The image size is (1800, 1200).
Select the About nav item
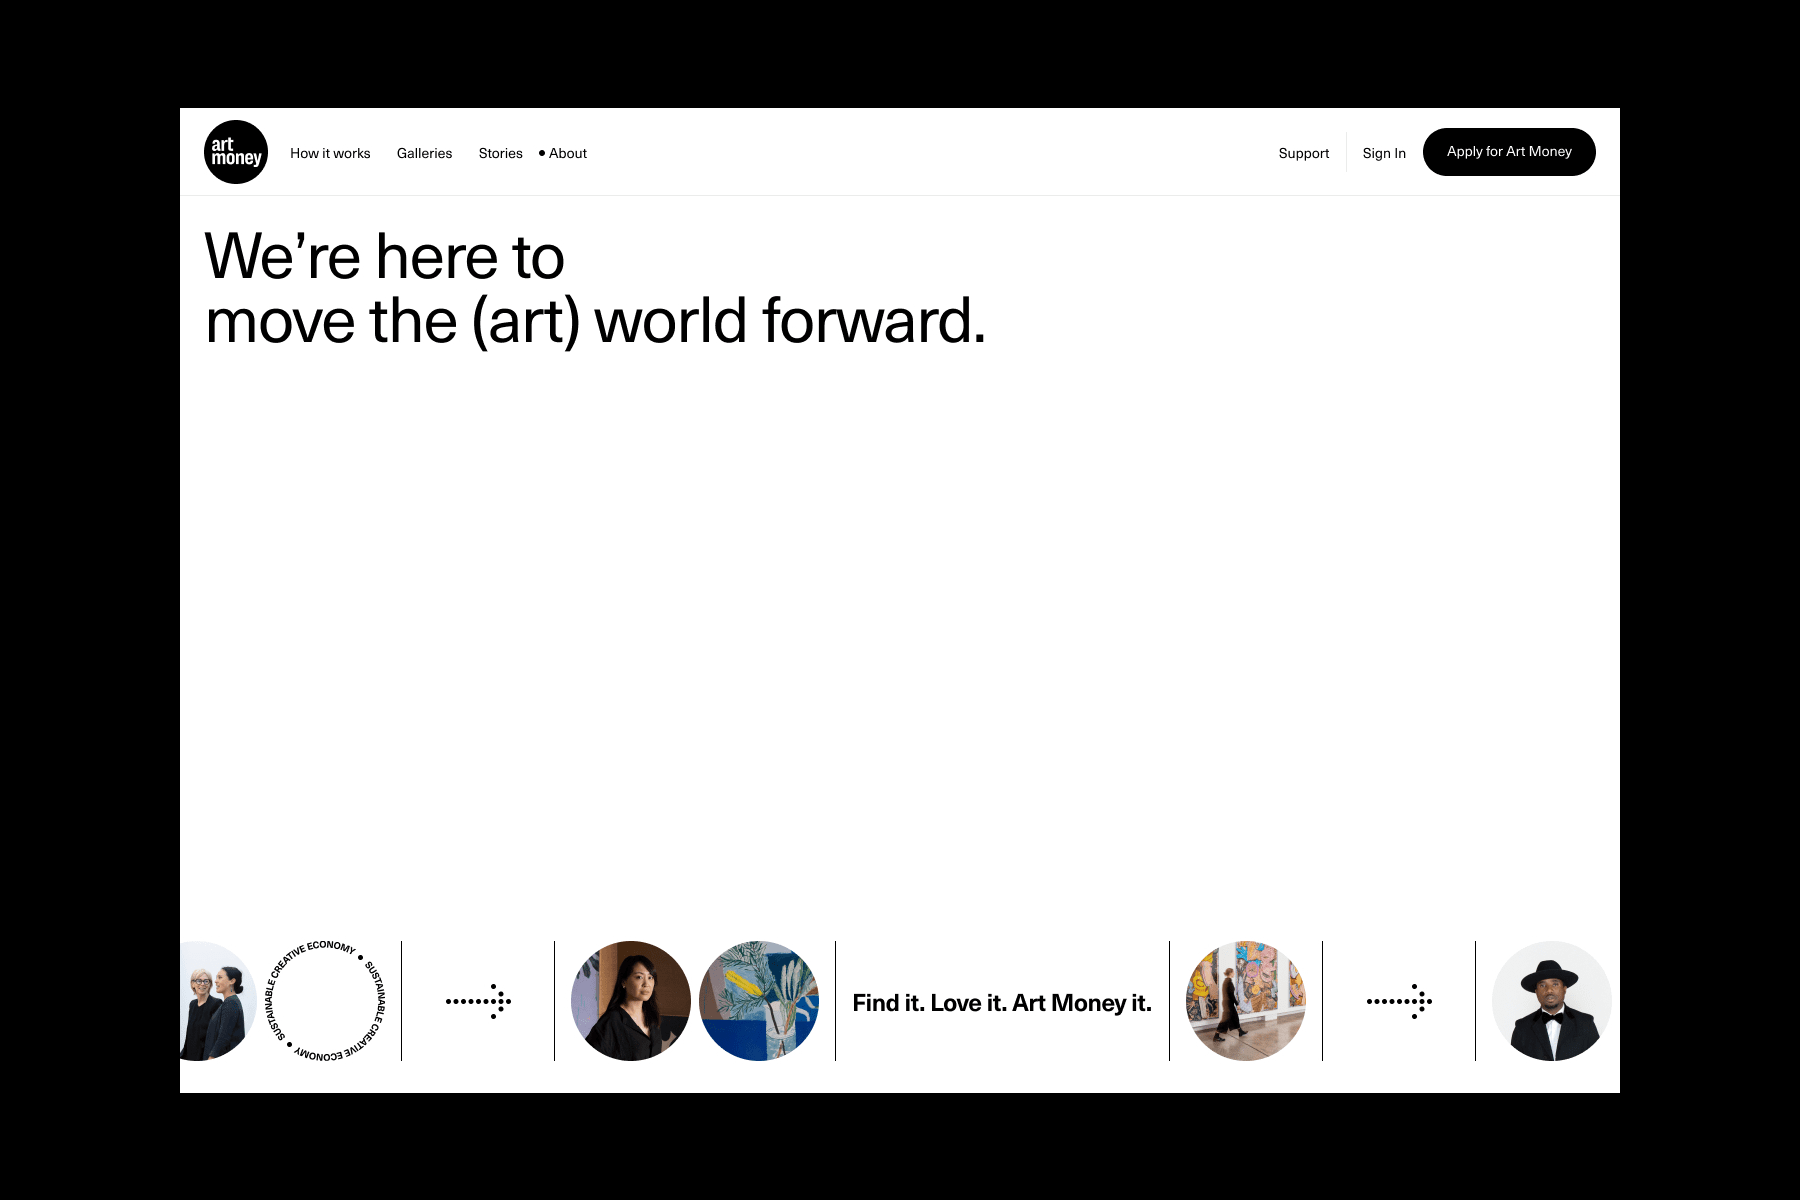(x=568, y=153)
